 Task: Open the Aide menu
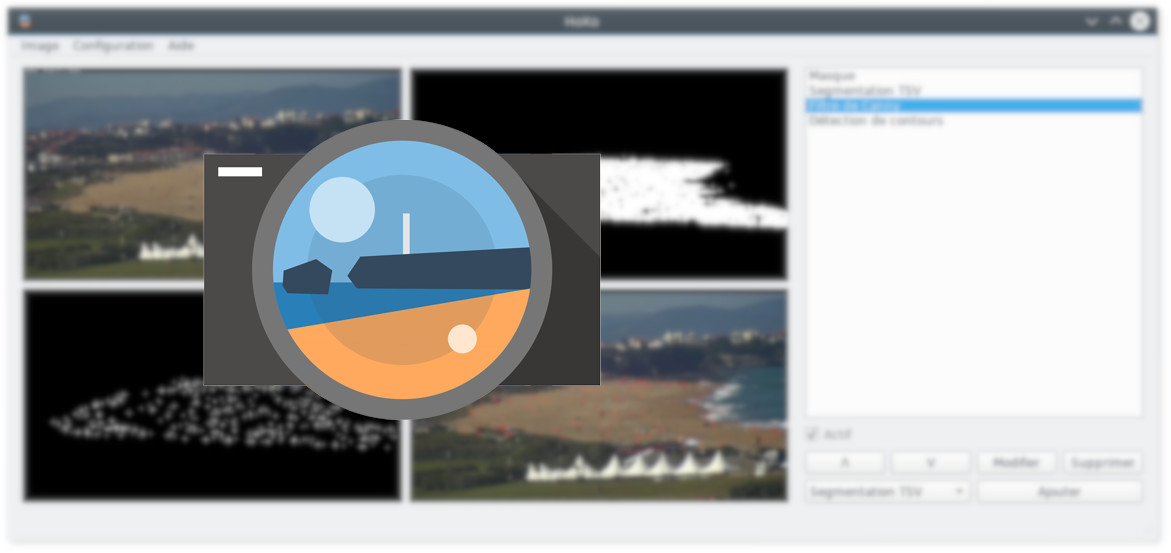click(181, 46)
